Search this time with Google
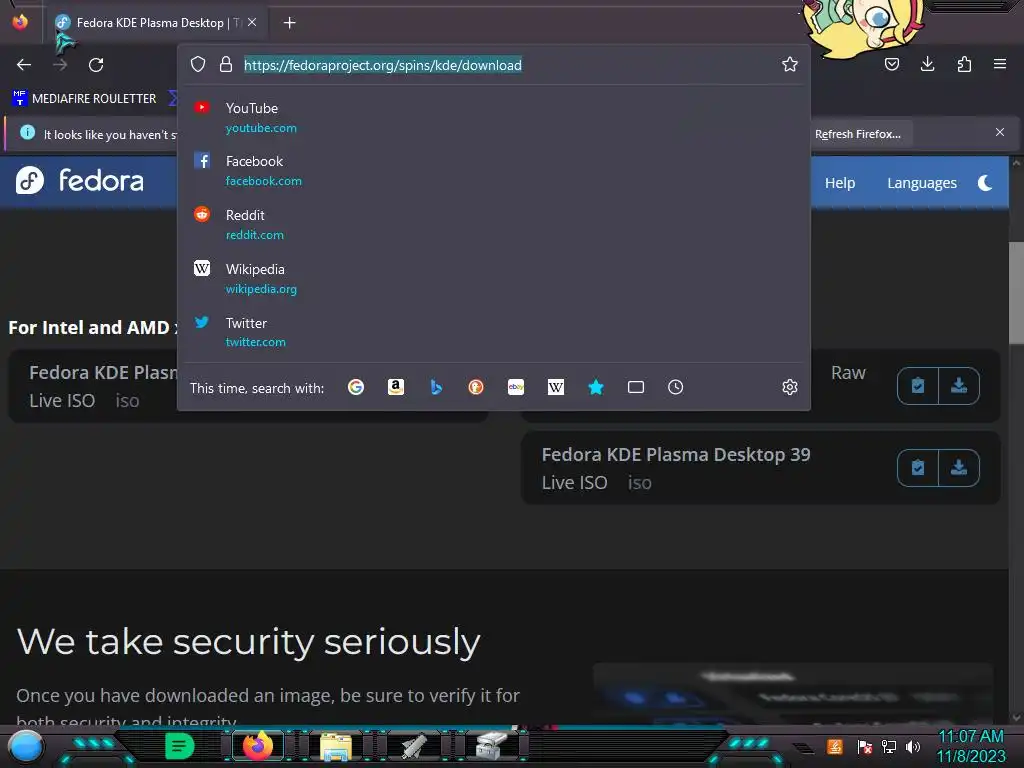1024x768 pixels. coord(356,387)
